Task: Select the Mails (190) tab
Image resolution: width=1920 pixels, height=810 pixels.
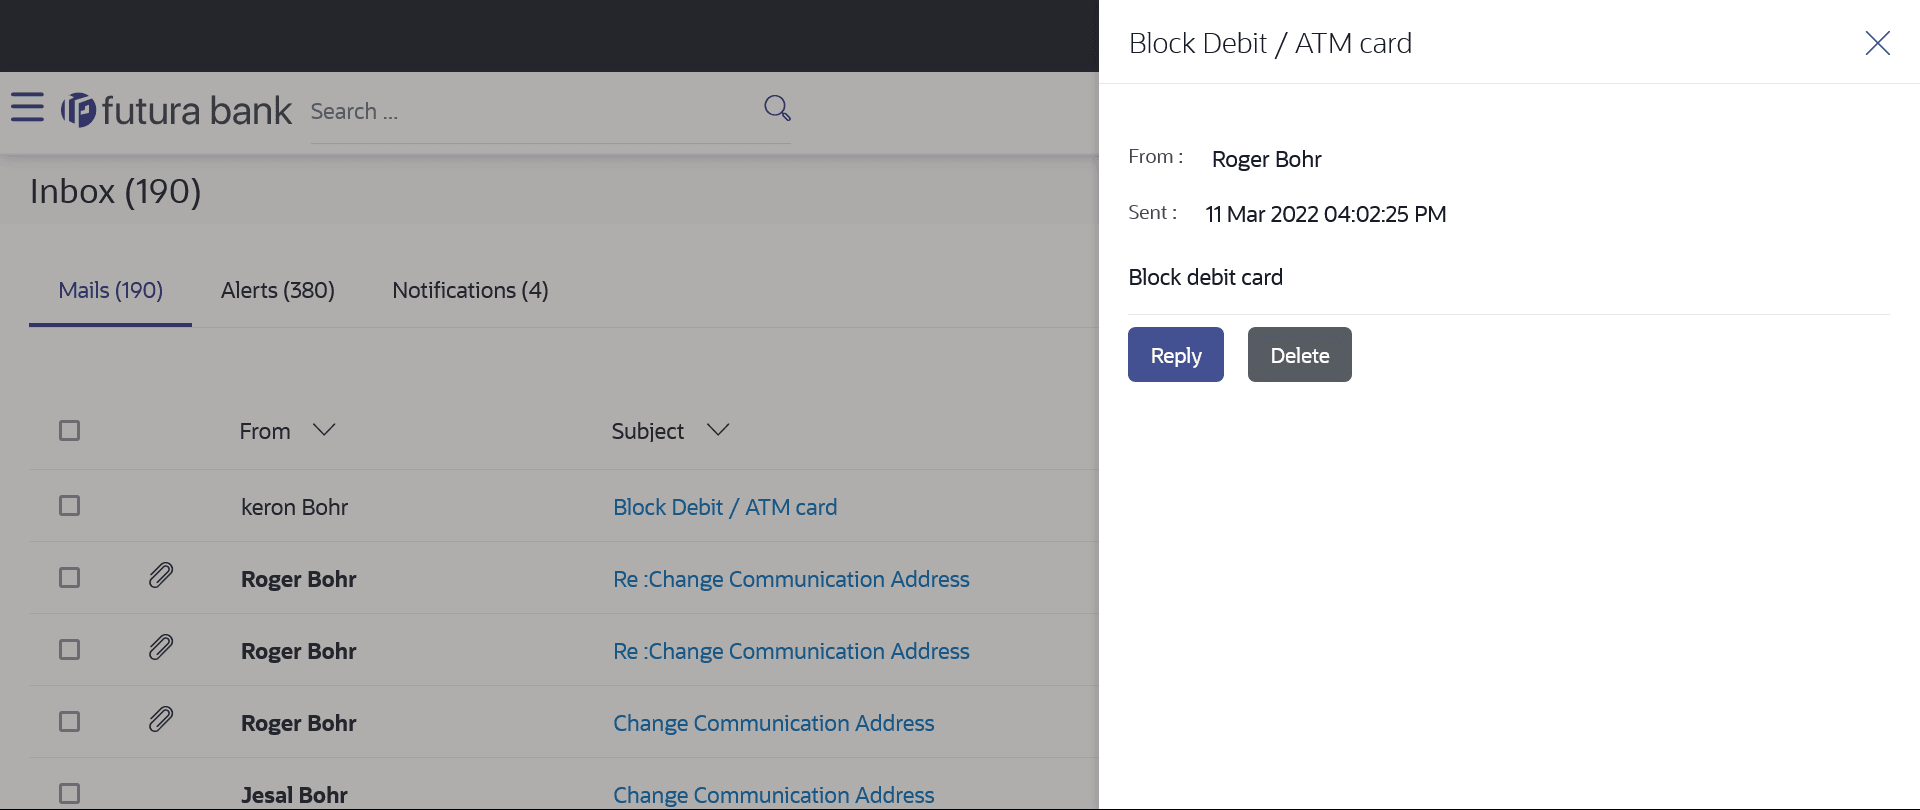Action: coord(111,291)
